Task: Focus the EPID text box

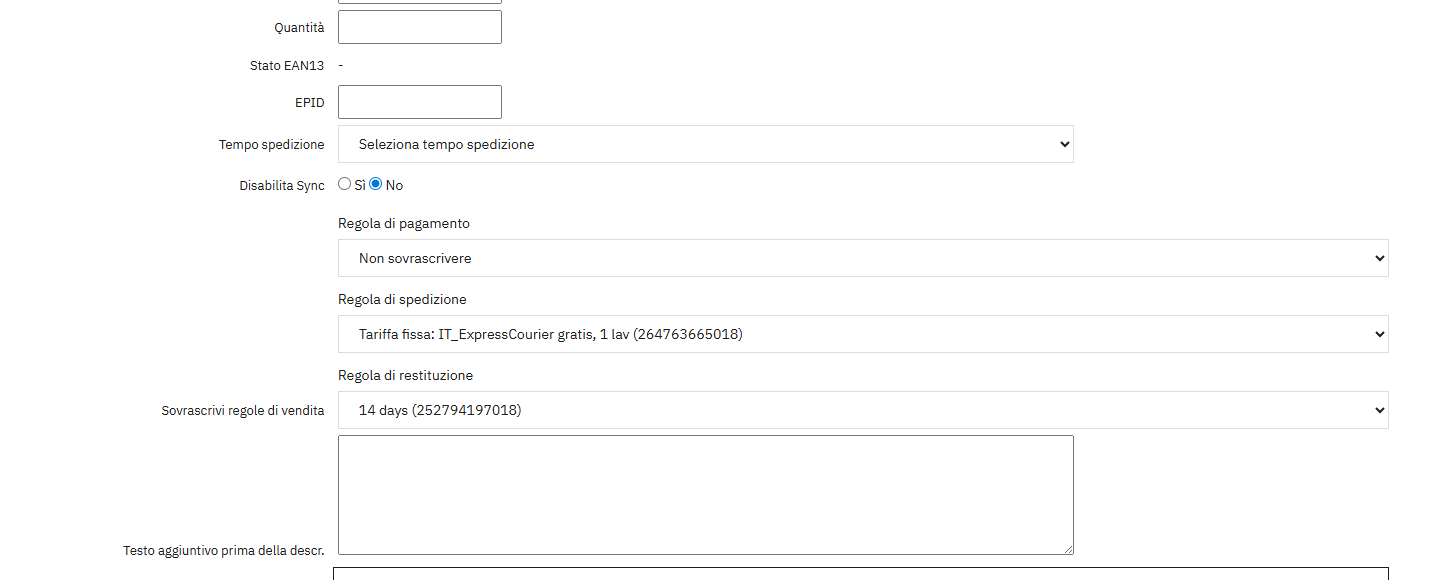Action: pos(420,102)
